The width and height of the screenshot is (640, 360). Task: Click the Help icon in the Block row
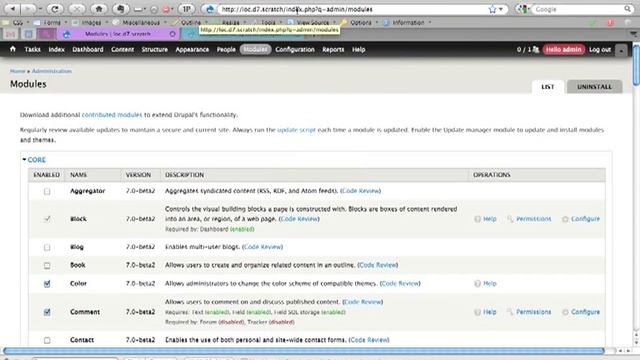tap(478, 219)
